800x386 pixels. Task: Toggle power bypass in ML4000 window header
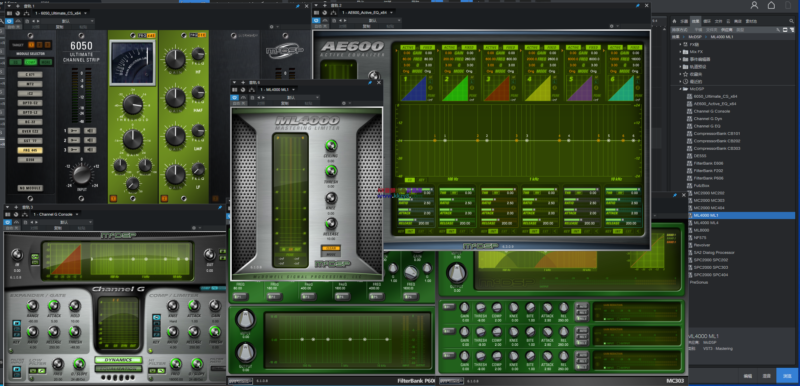tap(235, 97)
